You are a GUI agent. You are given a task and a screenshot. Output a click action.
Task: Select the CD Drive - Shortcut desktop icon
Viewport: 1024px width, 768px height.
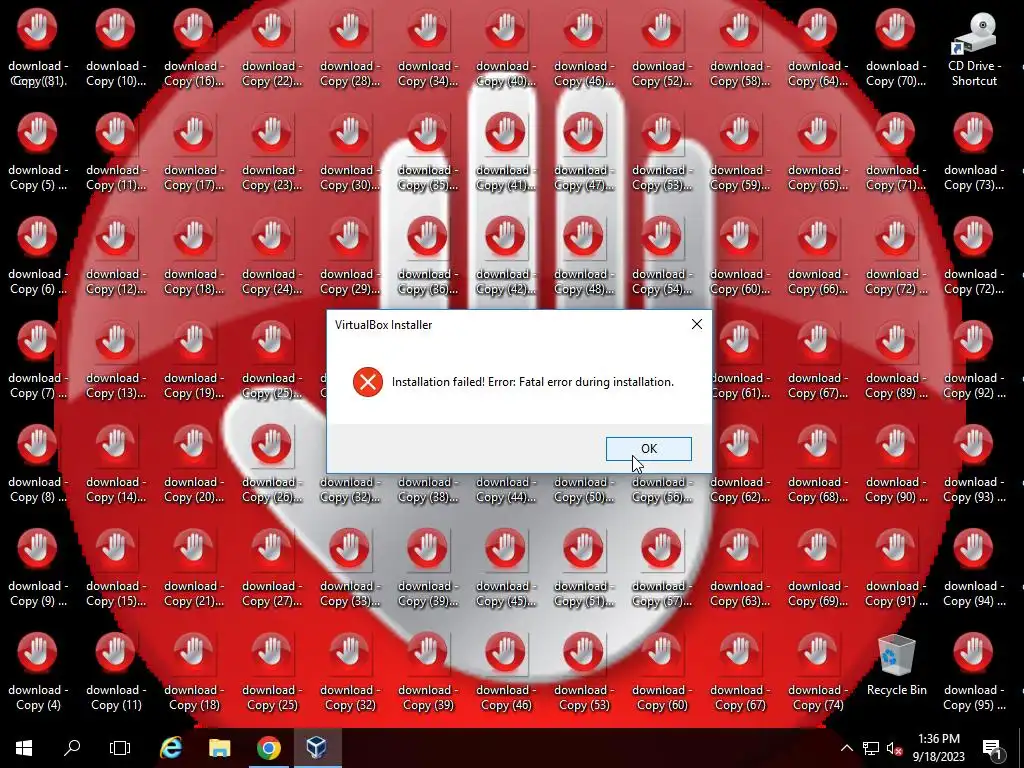(x=974, y=50)
